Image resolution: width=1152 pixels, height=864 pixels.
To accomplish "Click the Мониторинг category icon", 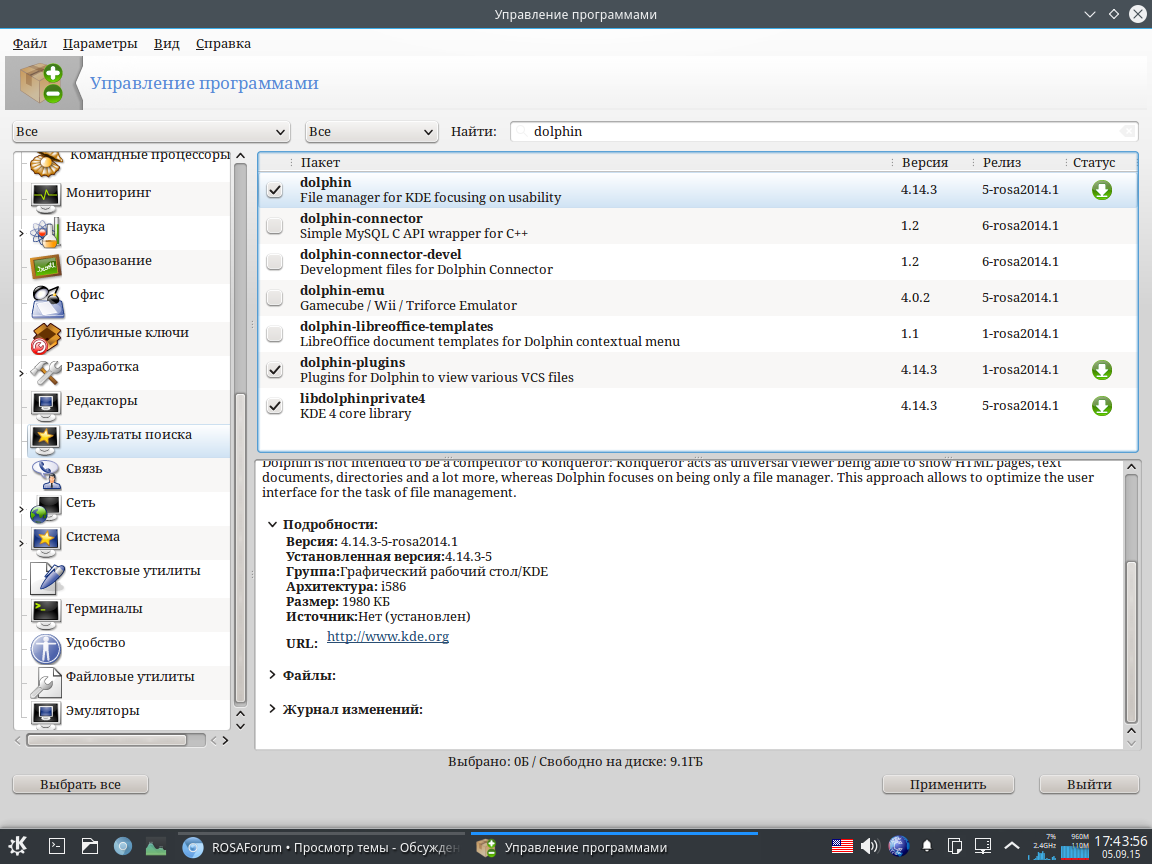I will (46, 195).
